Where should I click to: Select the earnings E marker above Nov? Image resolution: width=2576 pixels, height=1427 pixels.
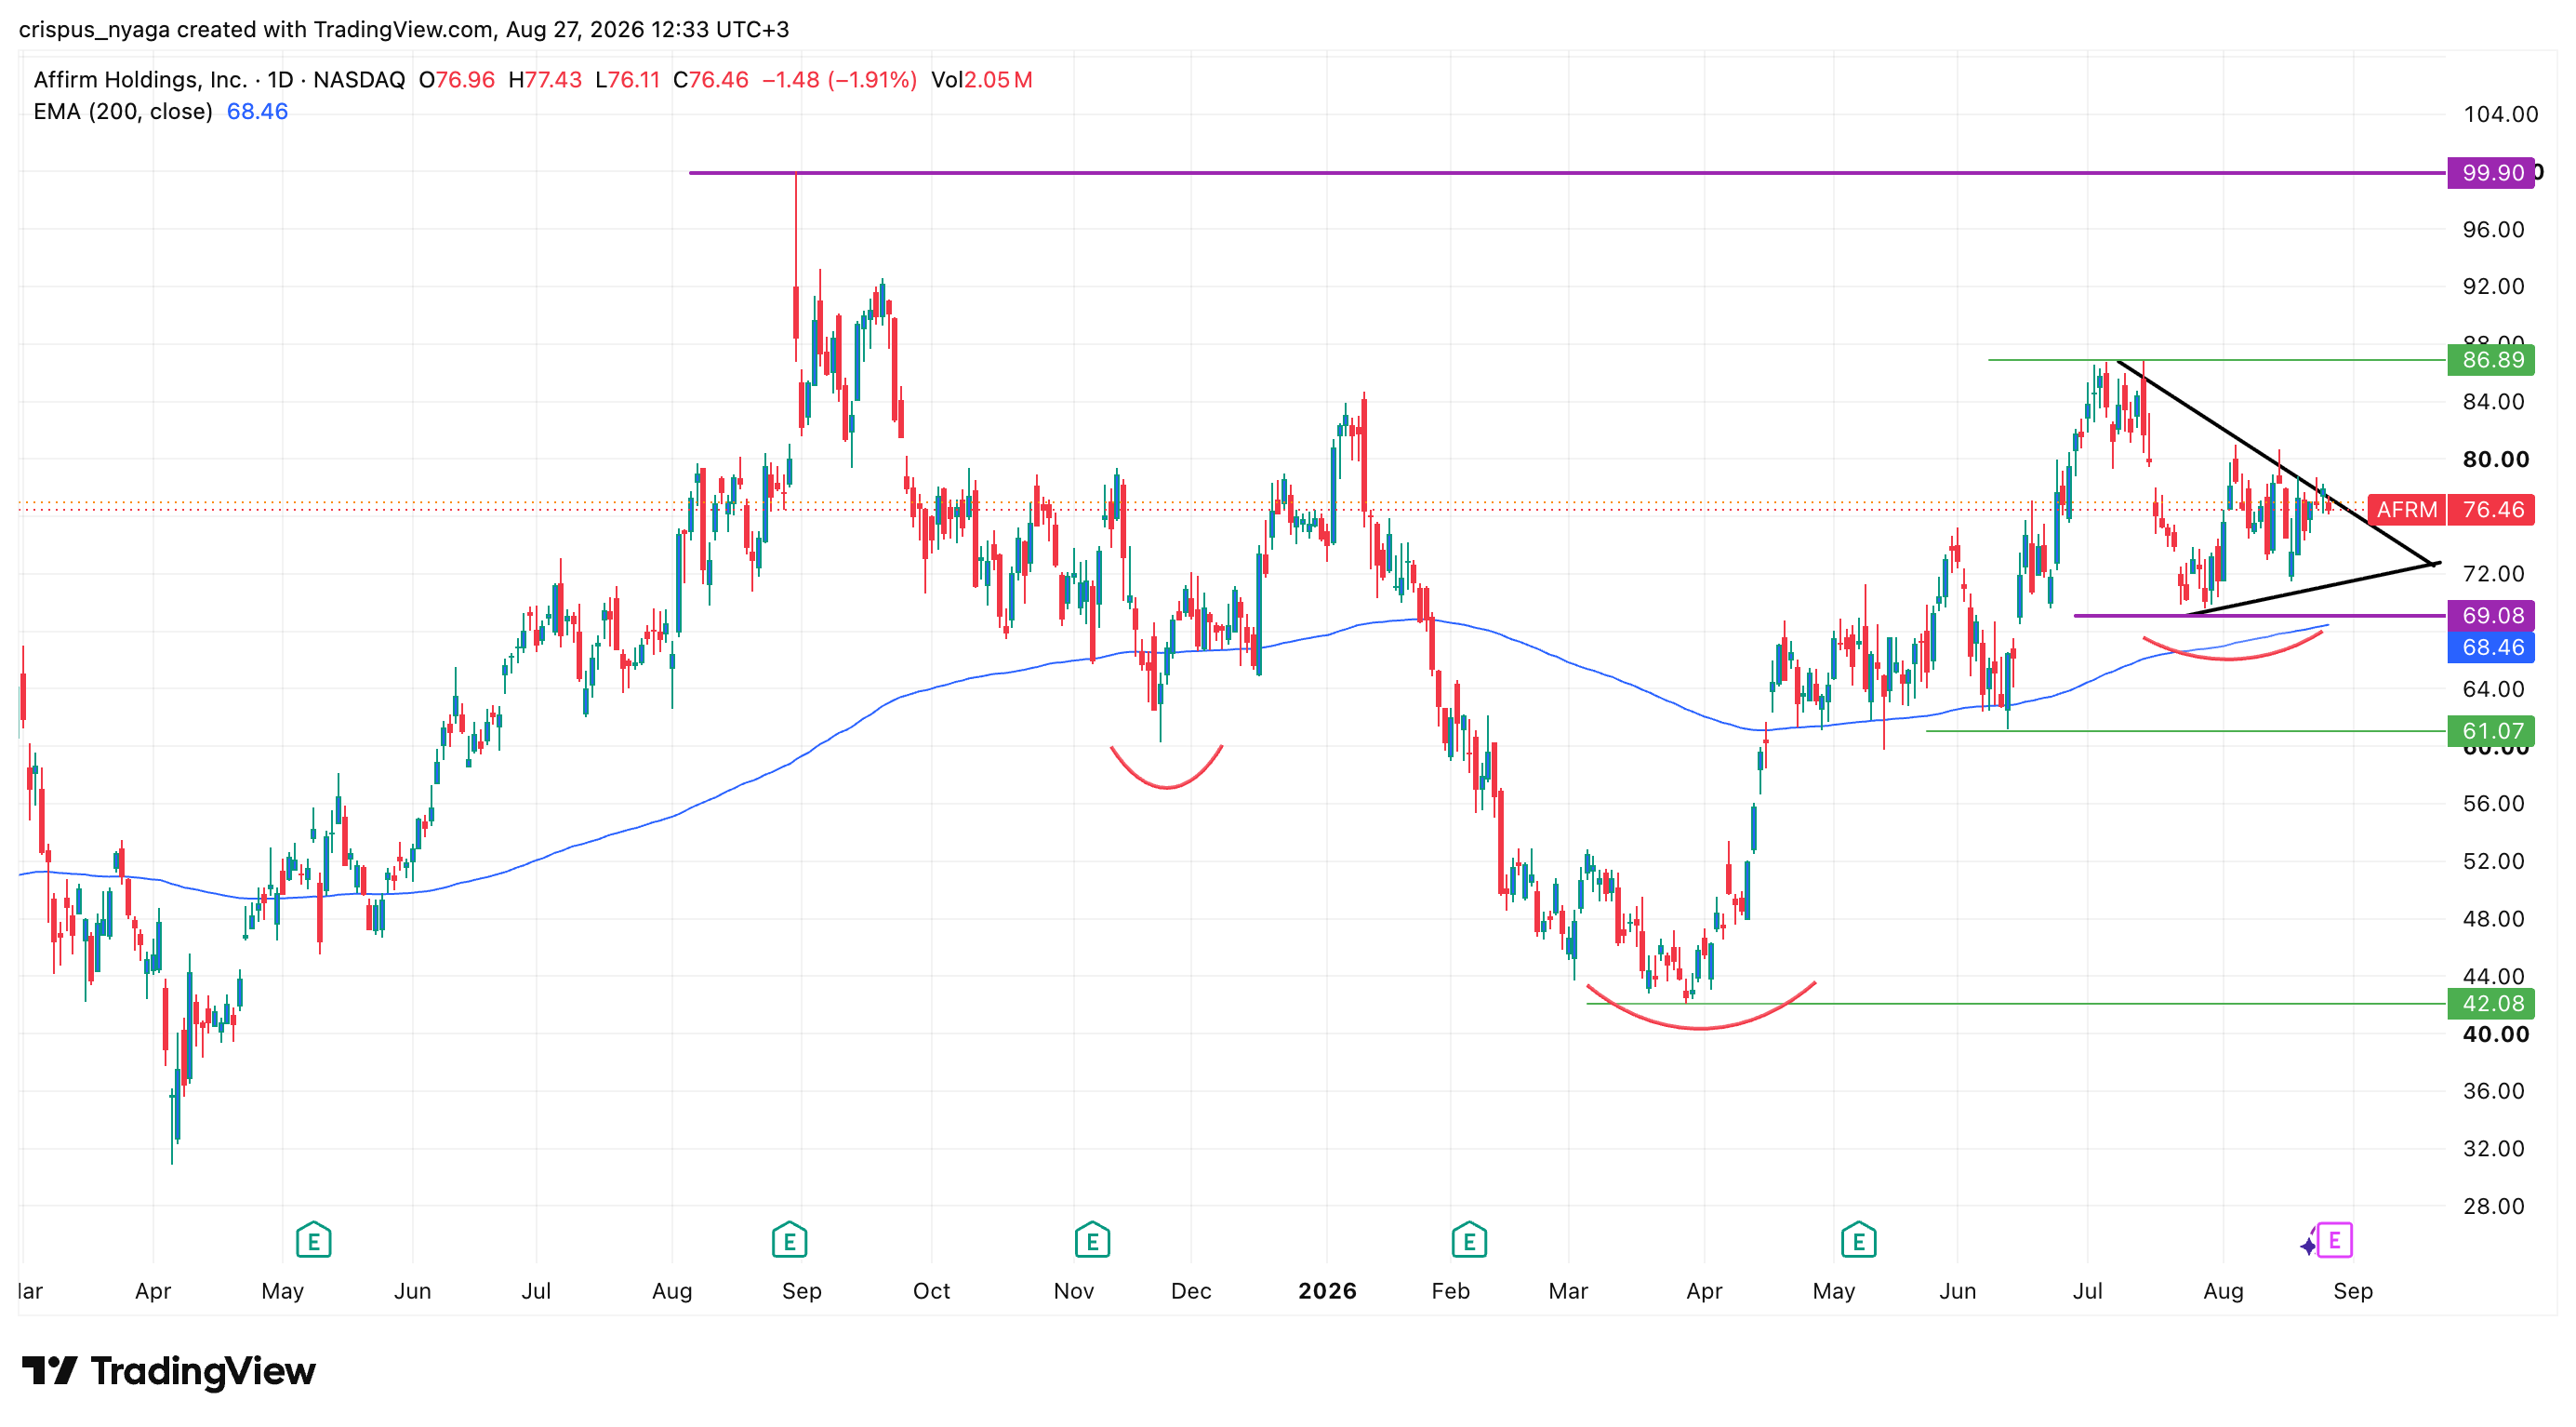1092,1240
